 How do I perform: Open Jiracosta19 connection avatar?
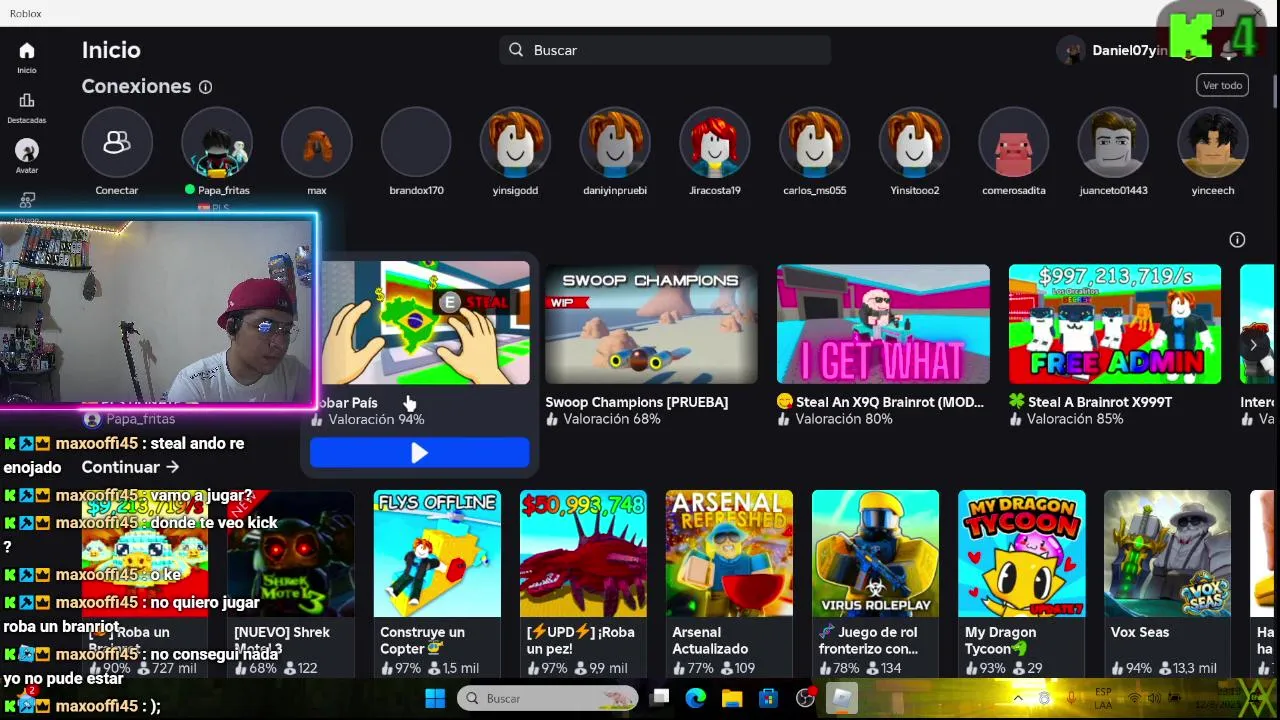715,143
